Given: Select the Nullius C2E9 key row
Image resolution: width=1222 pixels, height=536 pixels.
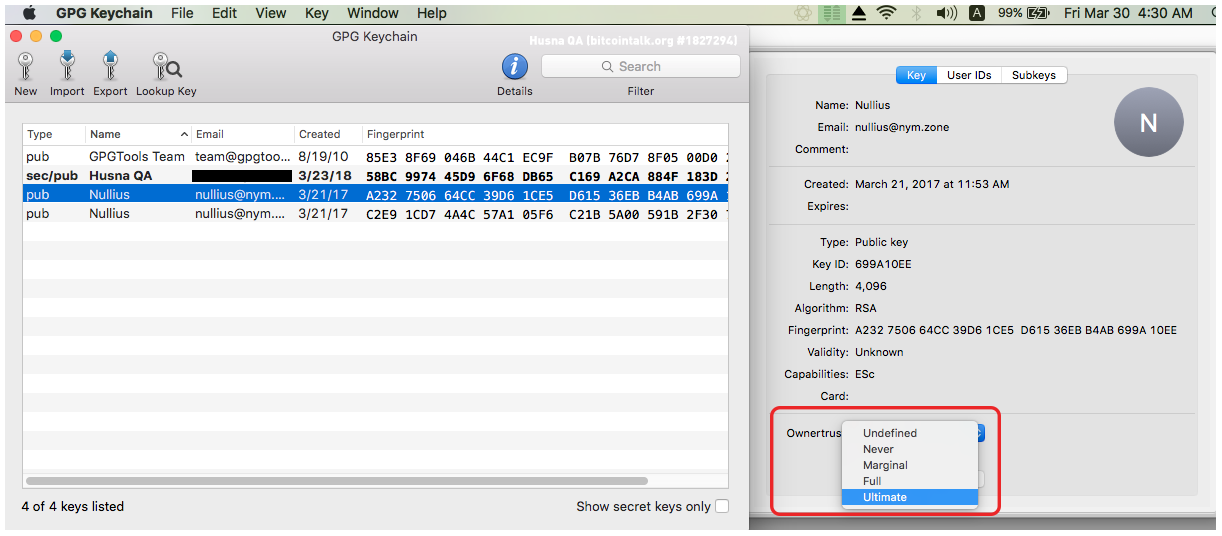Looking at the screenshot, I should point(375,214).
